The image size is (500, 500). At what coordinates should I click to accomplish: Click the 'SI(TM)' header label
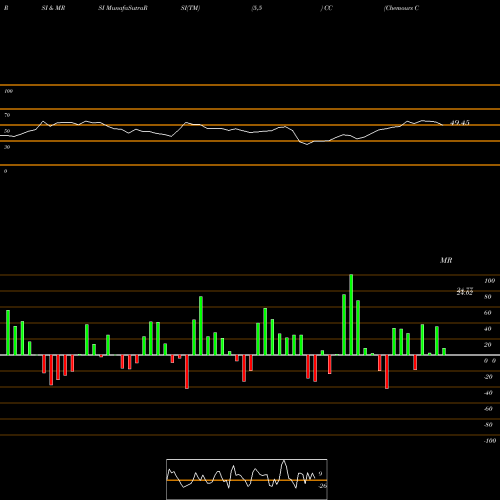point(190,8)
